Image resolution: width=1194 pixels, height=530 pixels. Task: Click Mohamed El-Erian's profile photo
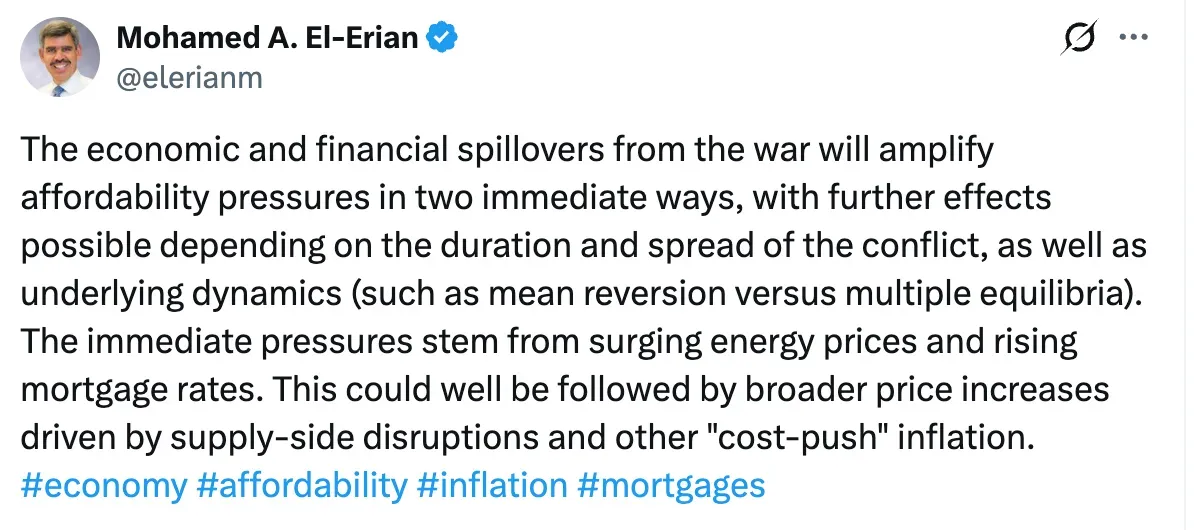[x=59, y=57]
